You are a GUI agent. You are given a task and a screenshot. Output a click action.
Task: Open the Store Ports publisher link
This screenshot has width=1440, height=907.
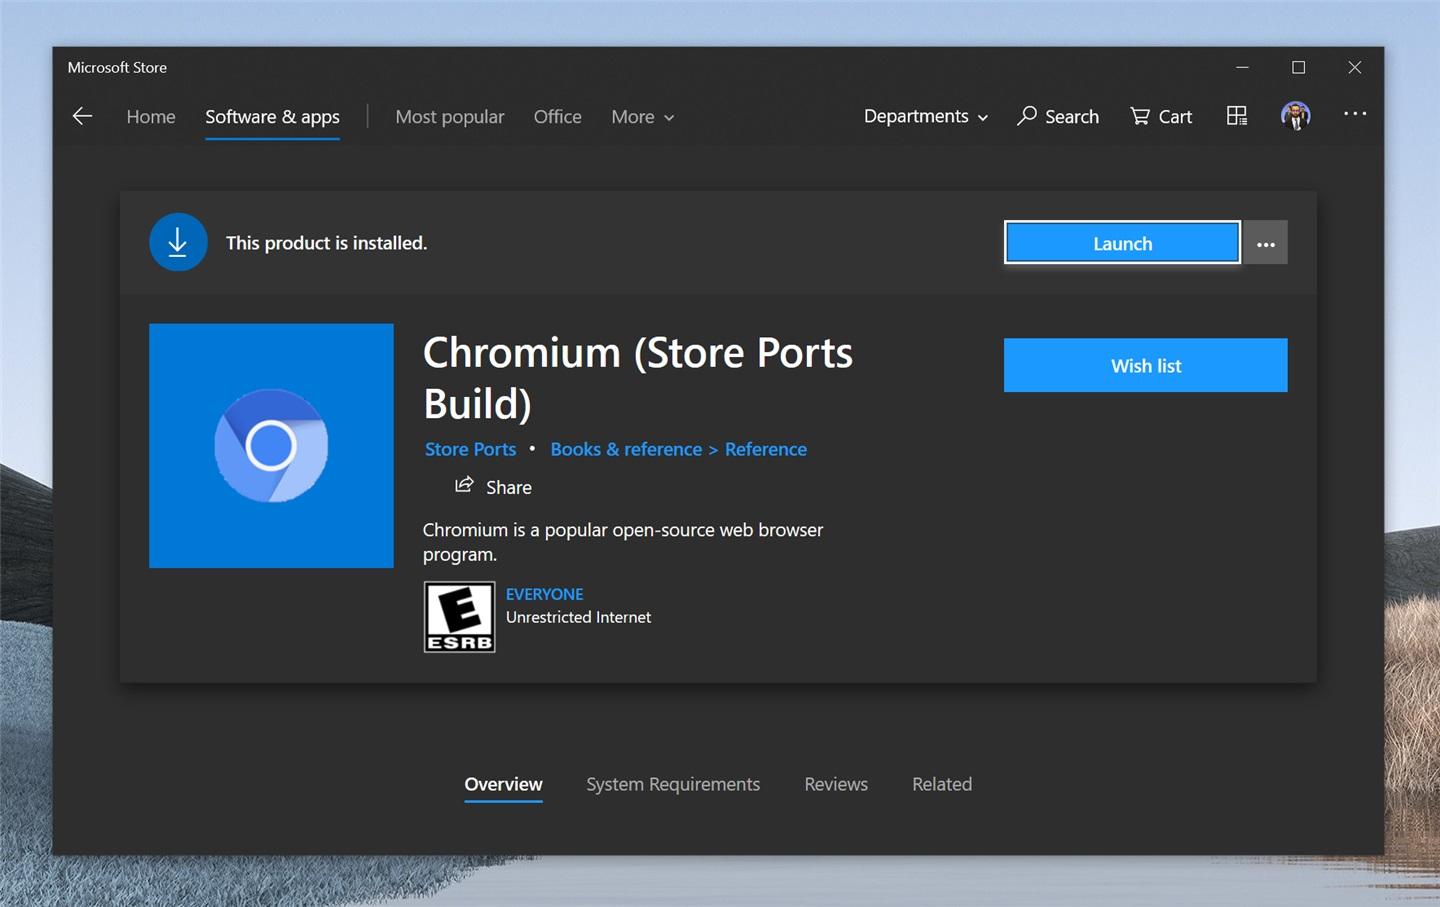pos(470,449)
